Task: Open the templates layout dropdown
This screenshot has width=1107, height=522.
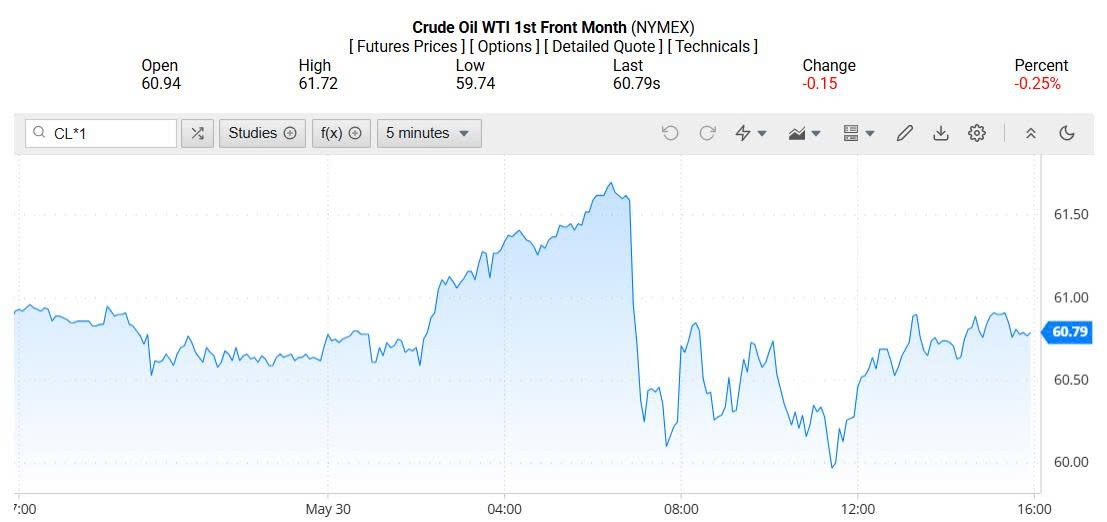Action: pos(858,133)
